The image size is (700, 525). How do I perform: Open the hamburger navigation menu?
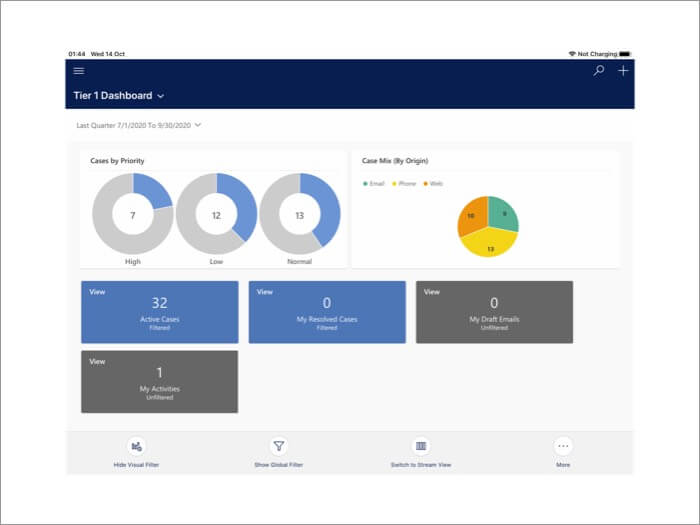click(x=79, y=71)
